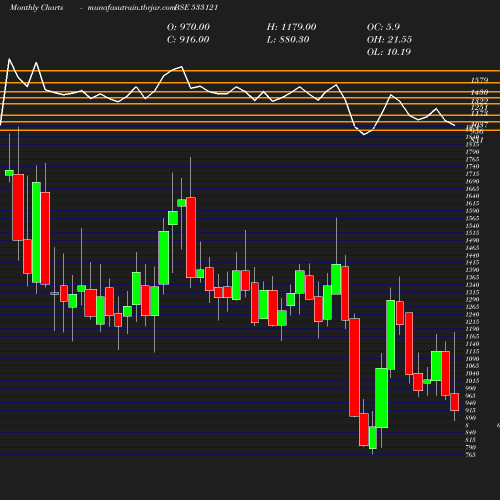Image resolution: width=500 pixels, height=500 pixels.
Task: Select the open value 'O: 970.00'
Action: (x=188, y=27)
